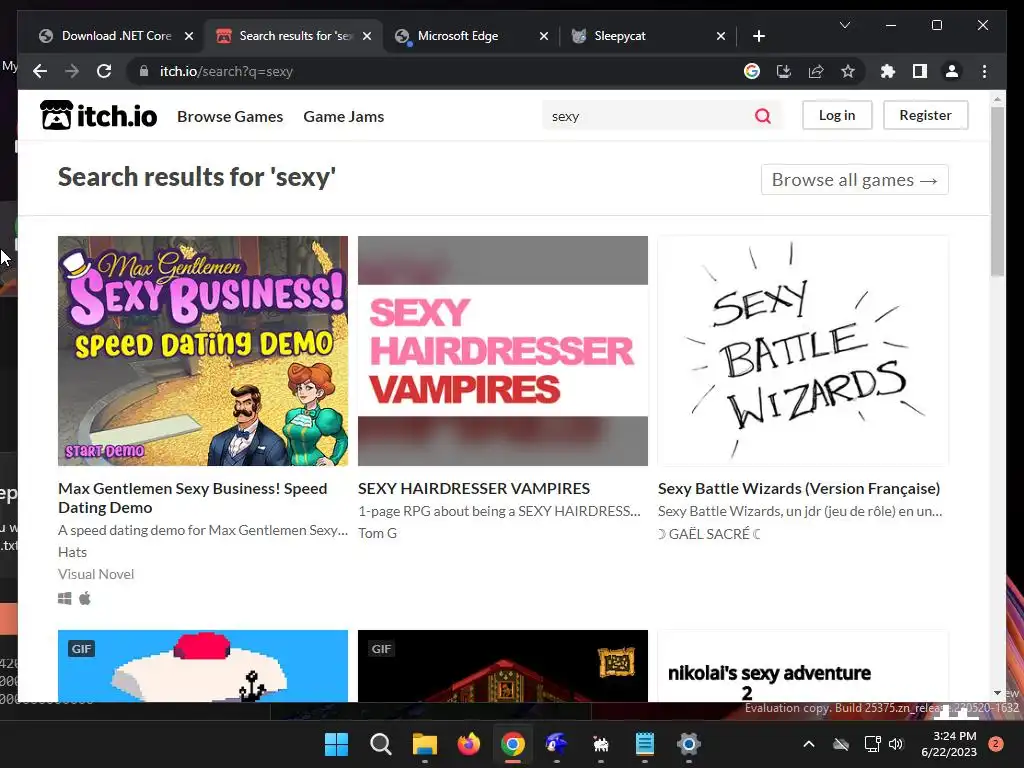This screenshot has height=768, width=1024.
Task: Click the share page icon
Action: coord(816,71)
